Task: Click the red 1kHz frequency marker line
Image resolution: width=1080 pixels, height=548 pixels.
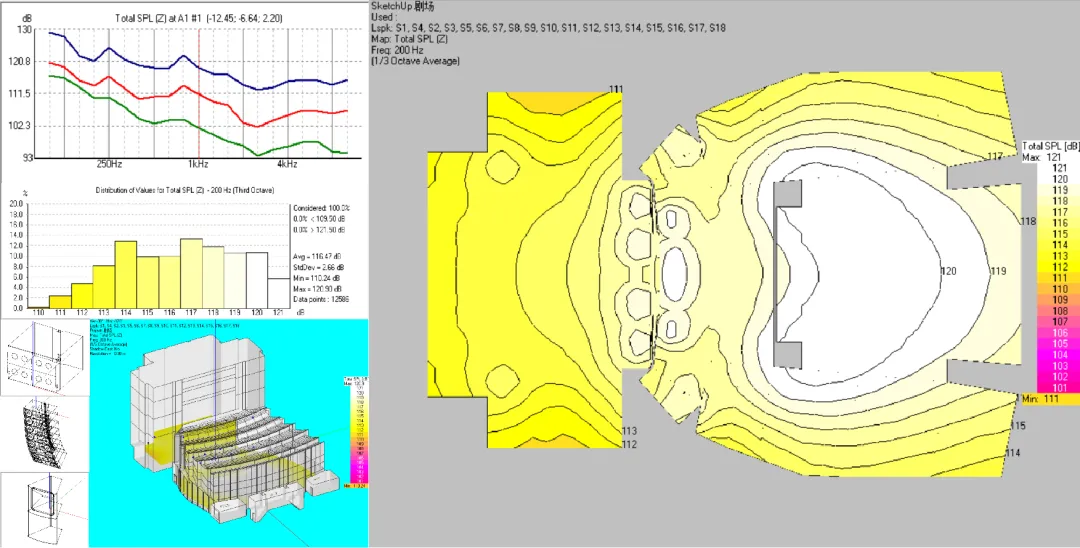Action: coord(199,94)
